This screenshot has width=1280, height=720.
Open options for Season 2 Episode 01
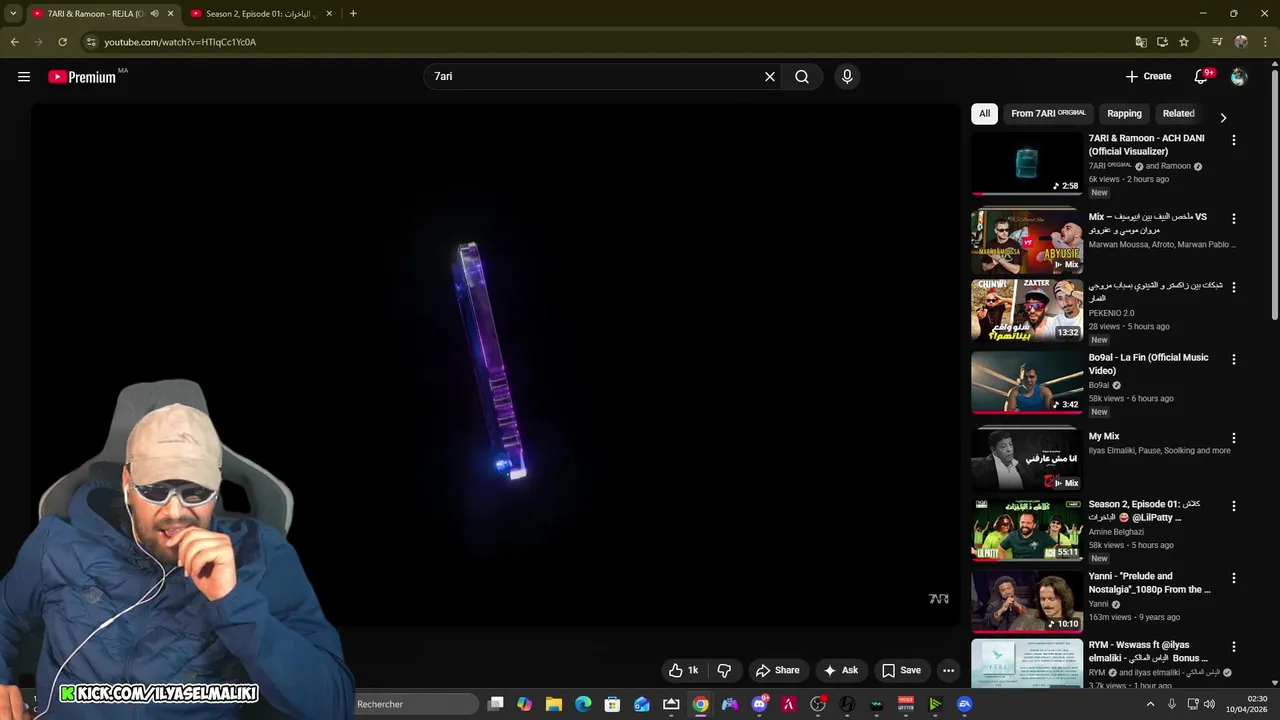coord(1233,506)
